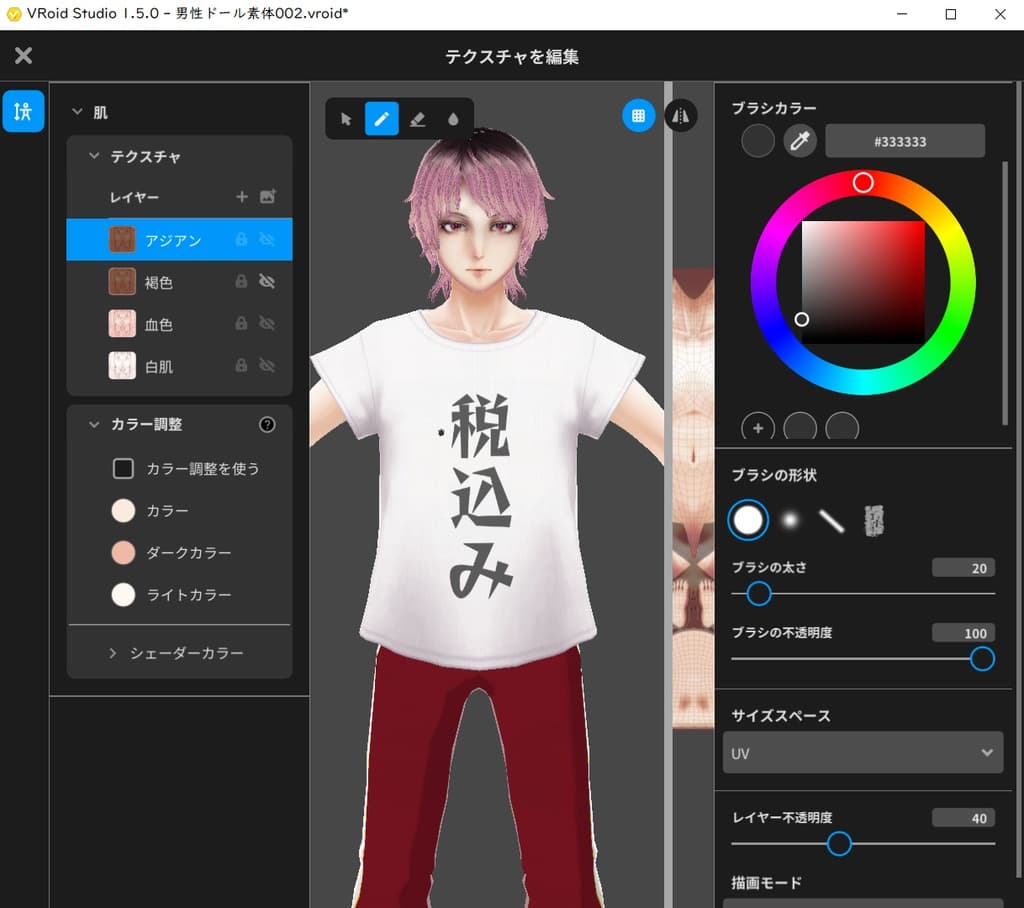Activate the Brush tool
Image resolution: width=1024 pixels, height=908 pixels.
[382, 119]
